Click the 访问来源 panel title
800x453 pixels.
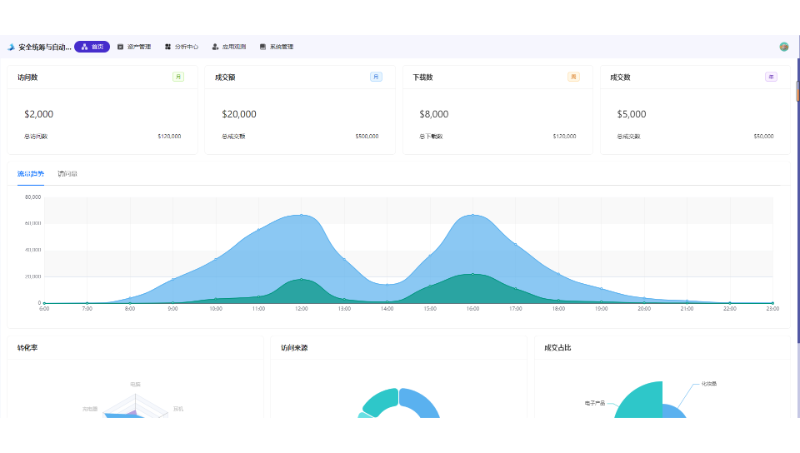pyautogui.click(x=294, y=348)
